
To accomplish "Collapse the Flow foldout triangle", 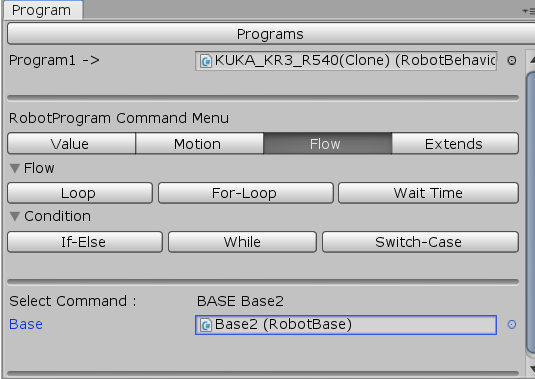I will click(15, 168).
